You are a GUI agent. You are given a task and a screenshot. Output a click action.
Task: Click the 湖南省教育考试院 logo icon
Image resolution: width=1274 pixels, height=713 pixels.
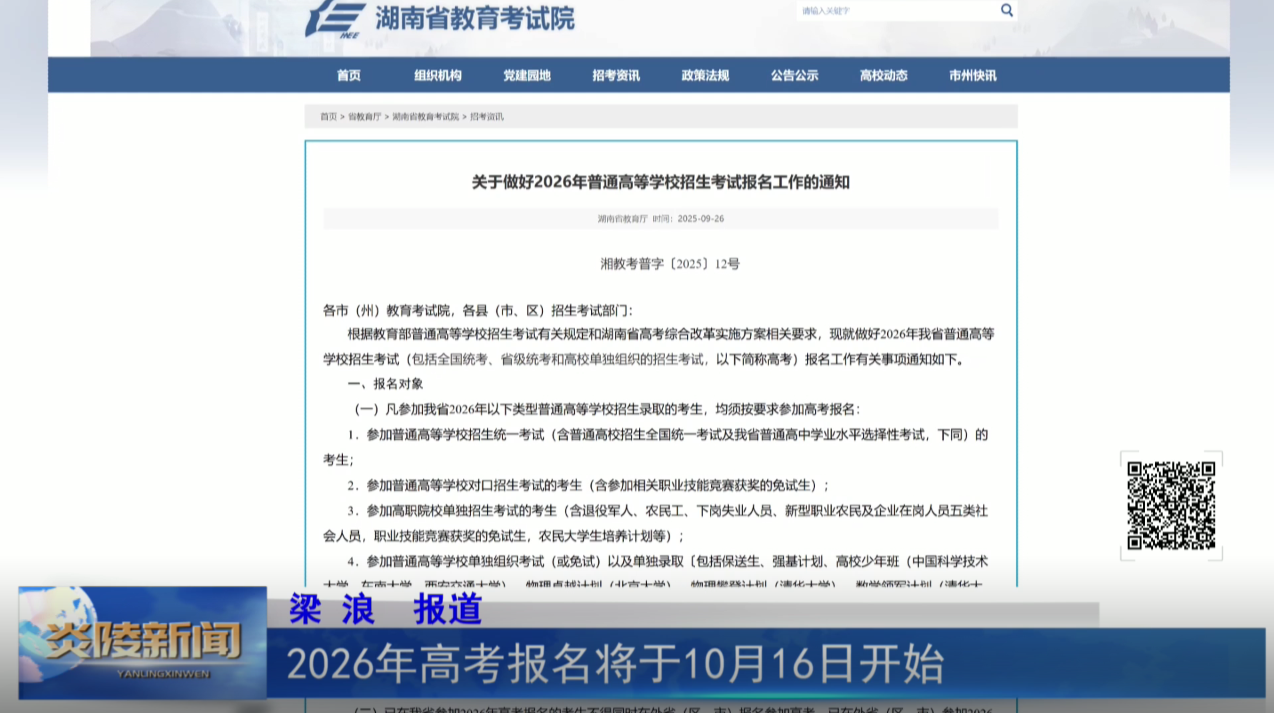coord(338,17)
